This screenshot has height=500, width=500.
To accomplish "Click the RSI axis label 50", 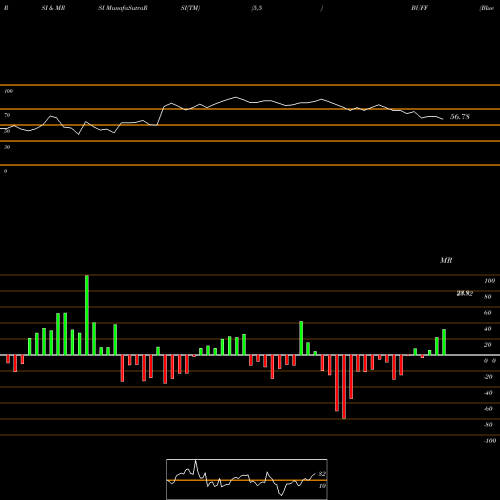I will (7, 131).
